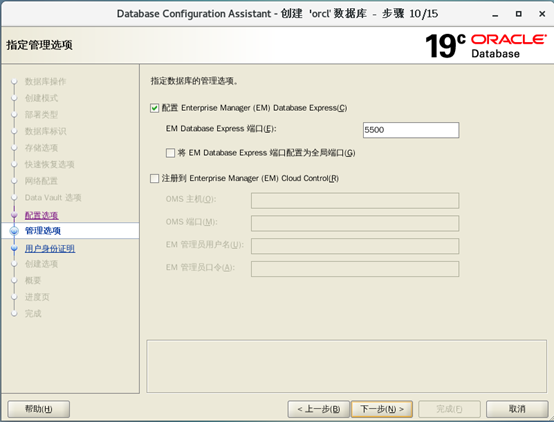Click the 完成(F) finish button

pos(449,409)
